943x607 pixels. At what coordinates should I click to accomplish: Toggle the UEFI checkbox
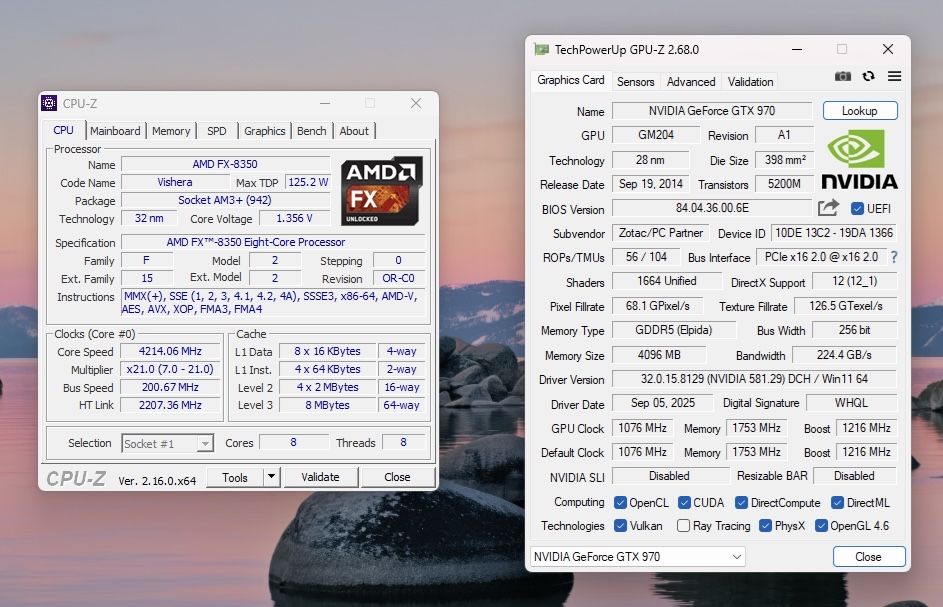pyautogui.click(x=857, y=209)
